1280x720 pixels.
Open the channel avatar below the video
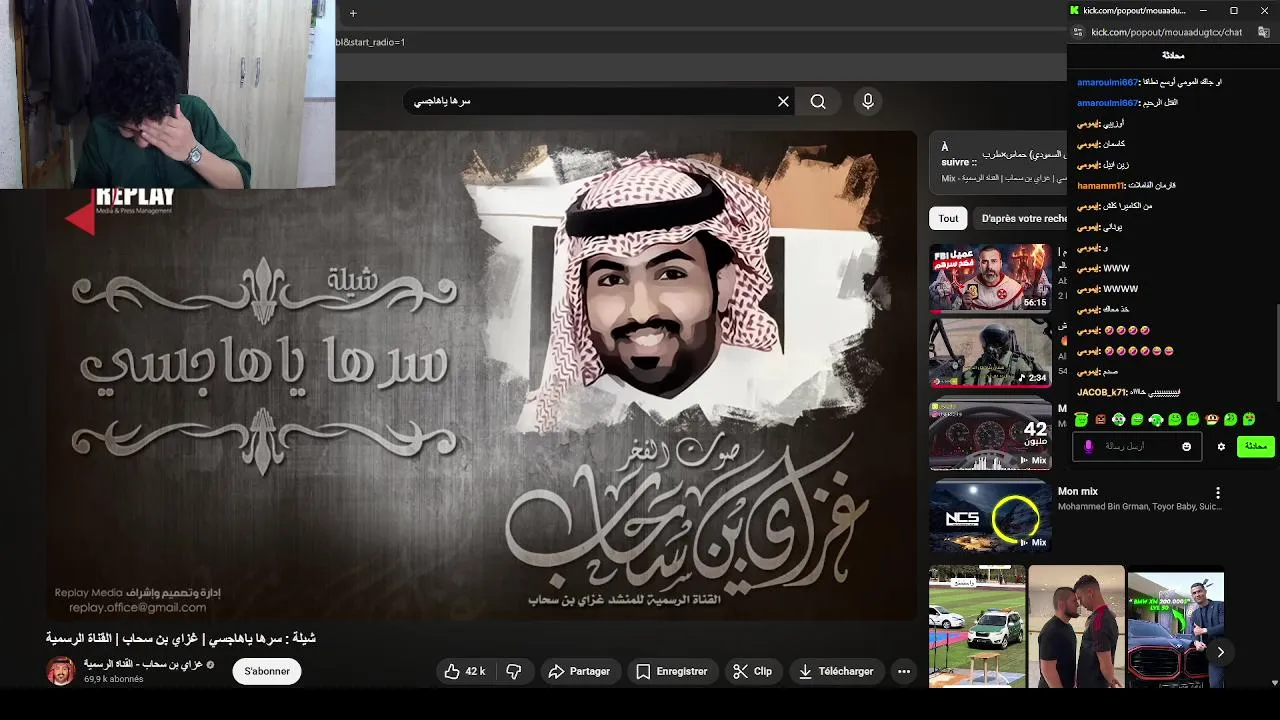point(60,671)
